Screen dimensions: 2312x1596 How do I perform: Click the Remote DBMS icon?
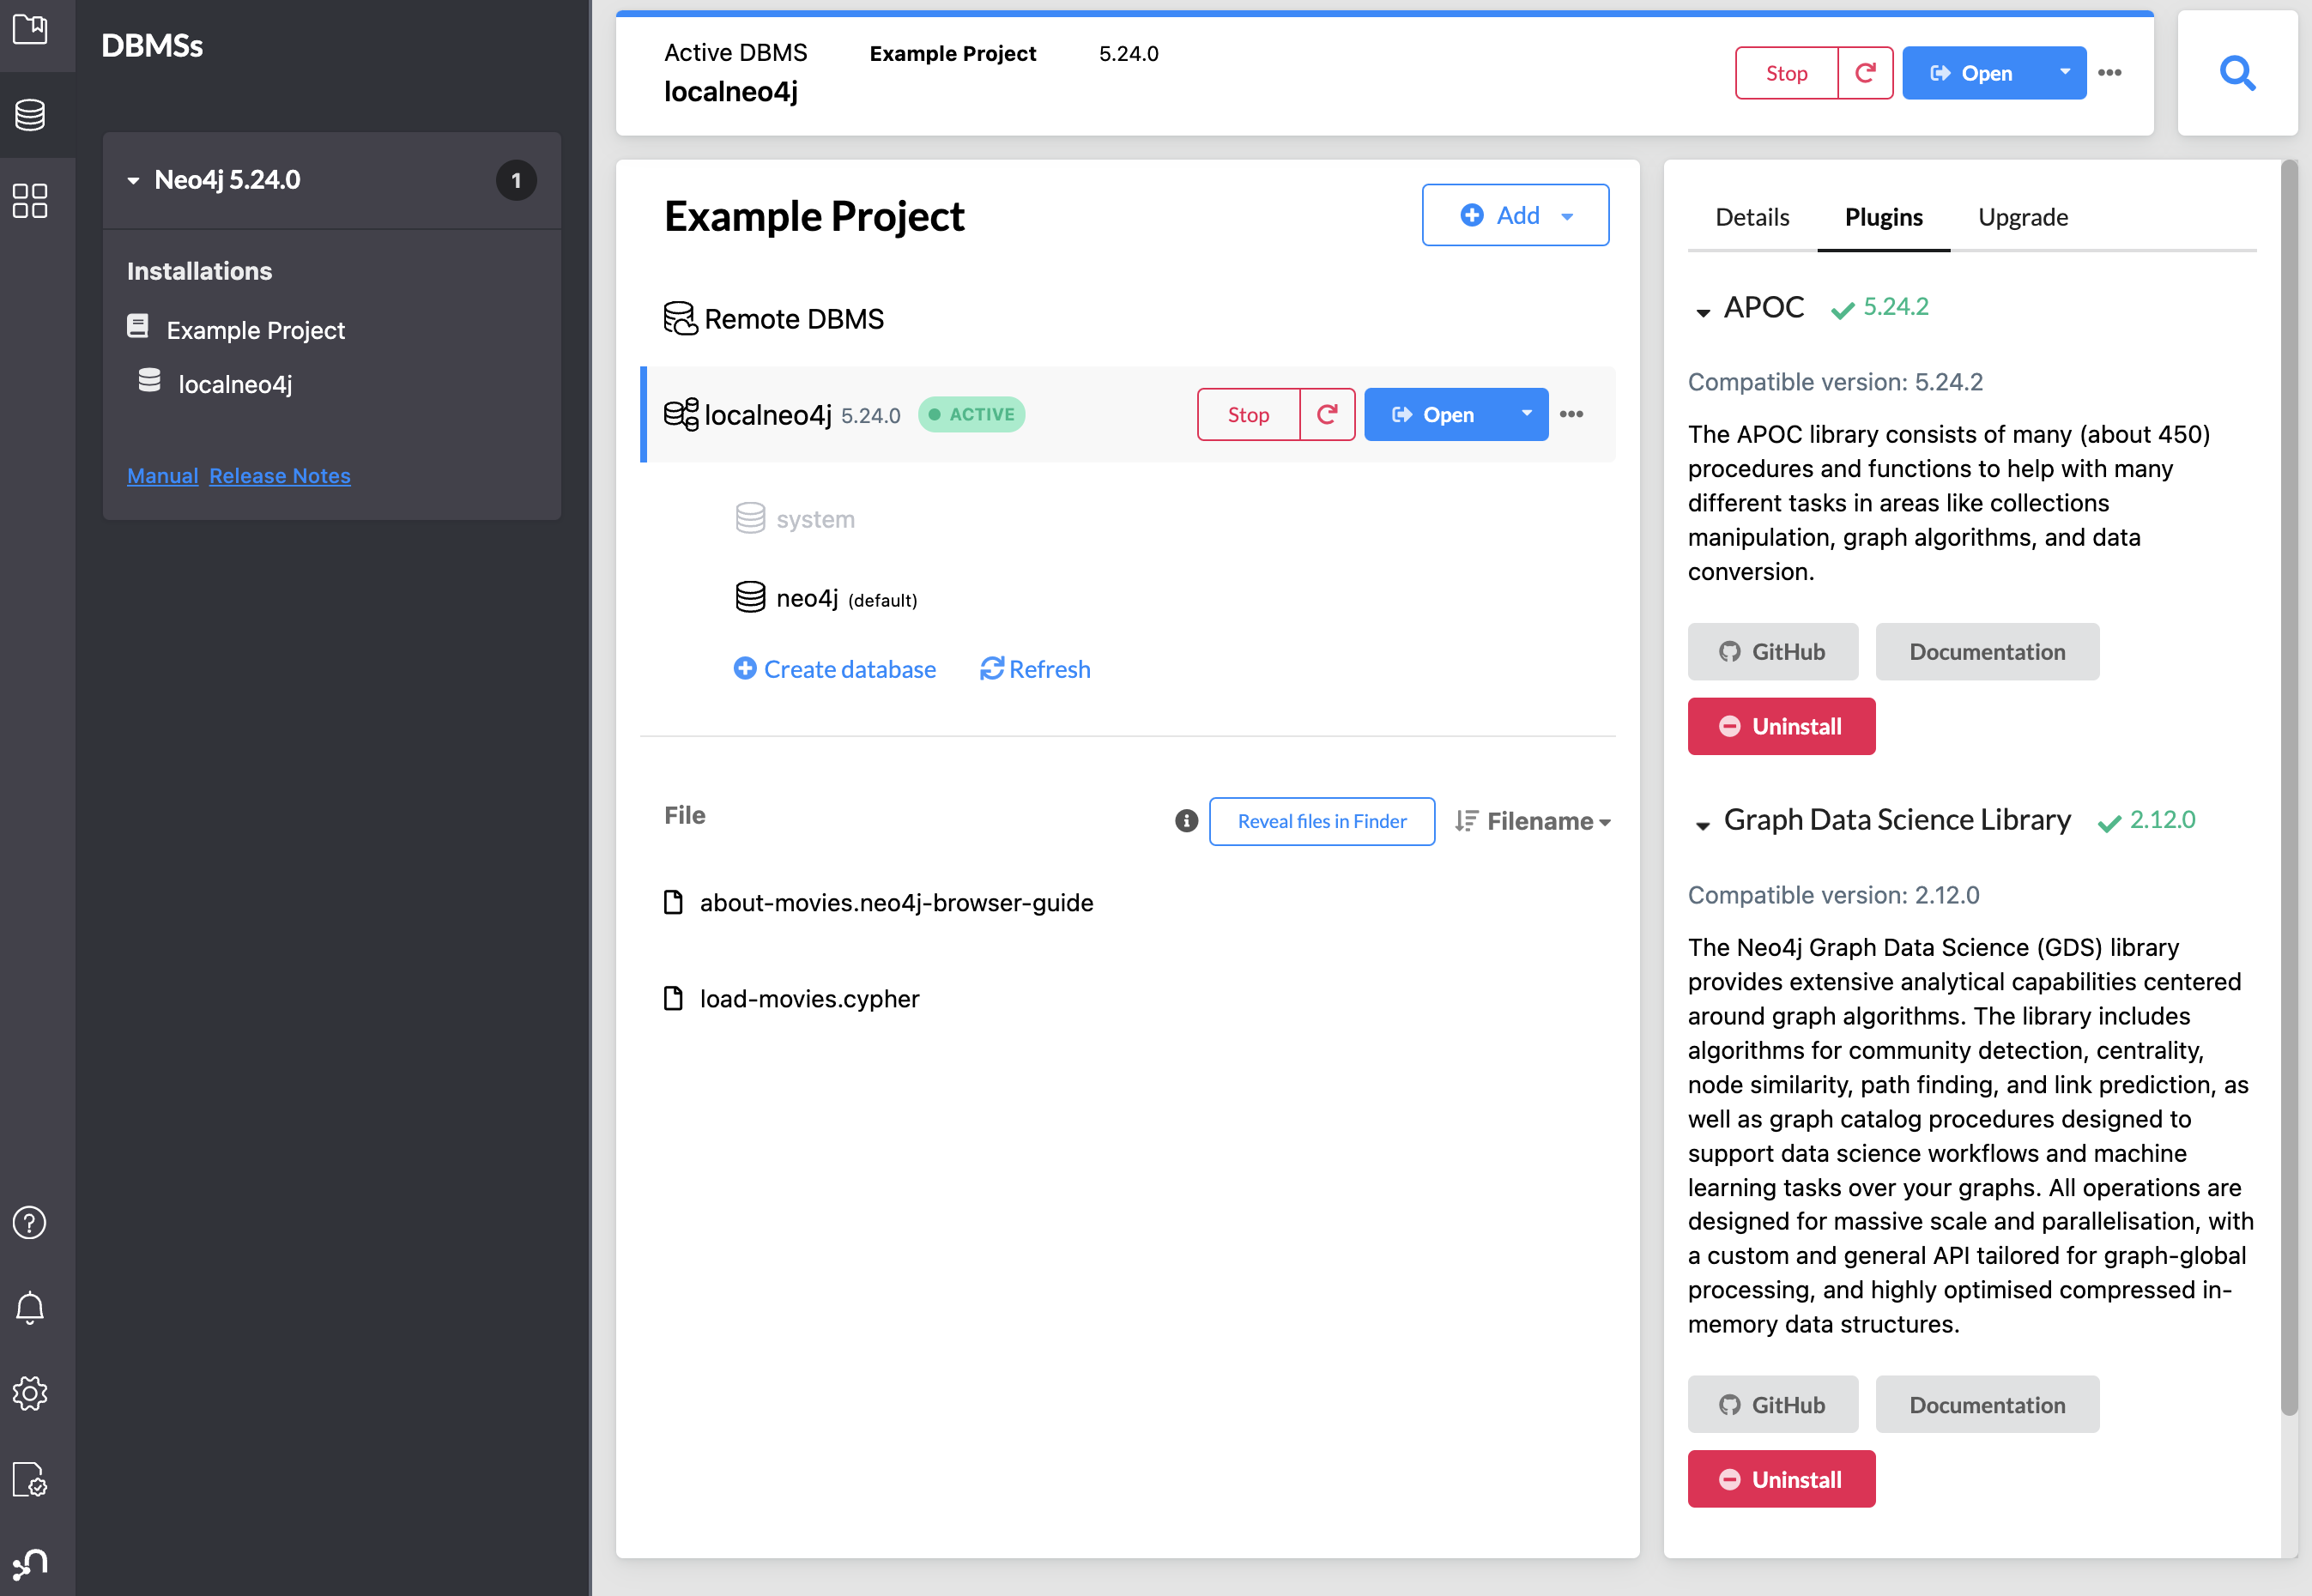(x=680, y=319)
